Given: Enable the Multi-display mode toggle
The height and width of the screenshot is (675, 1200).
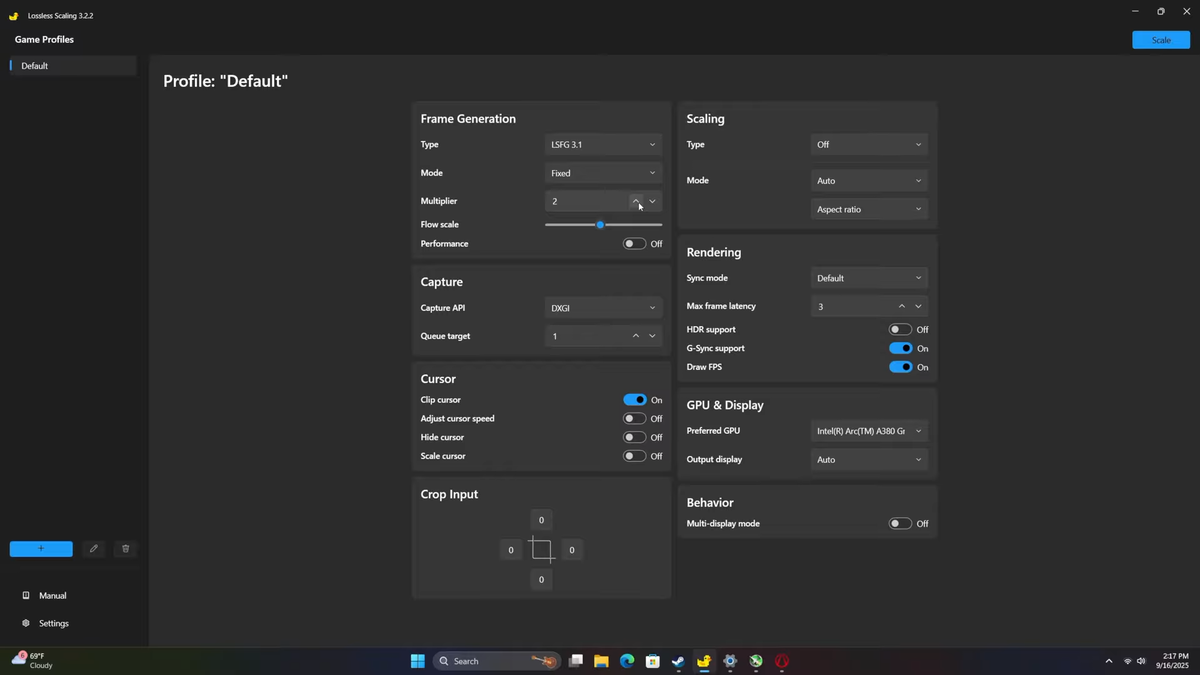Looking at the screenshot, I should click(x=900, y=524).
